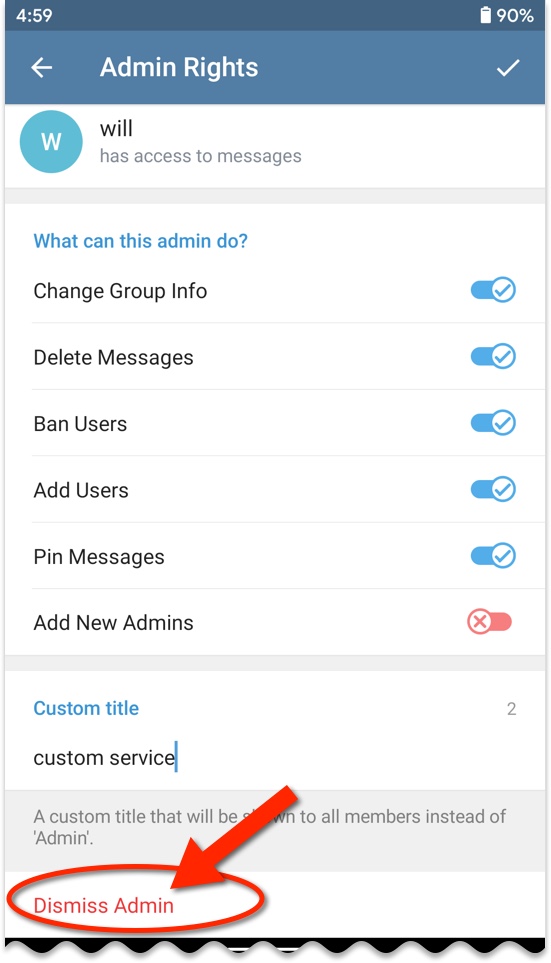Toggle the Pin Messages switch
This screenshot has width=551, height=963.
coord(493,556)
